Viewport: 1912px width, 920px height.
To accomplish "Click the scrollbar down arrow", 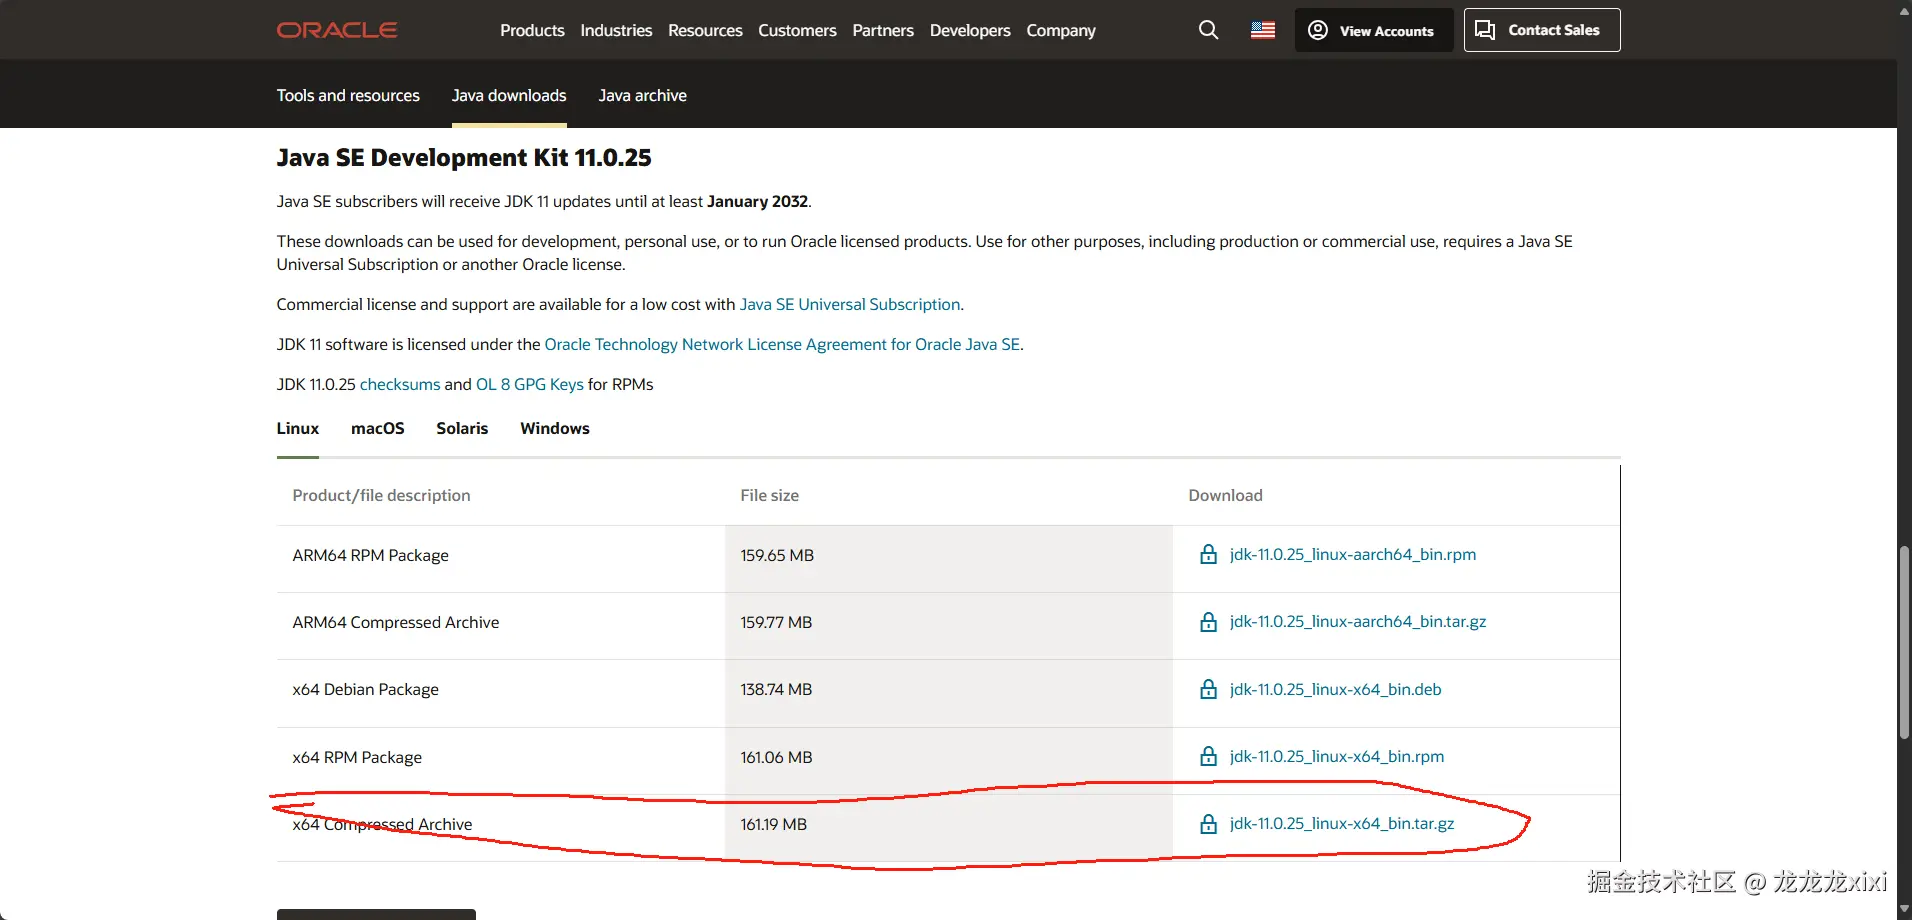I will [1904, 909].
